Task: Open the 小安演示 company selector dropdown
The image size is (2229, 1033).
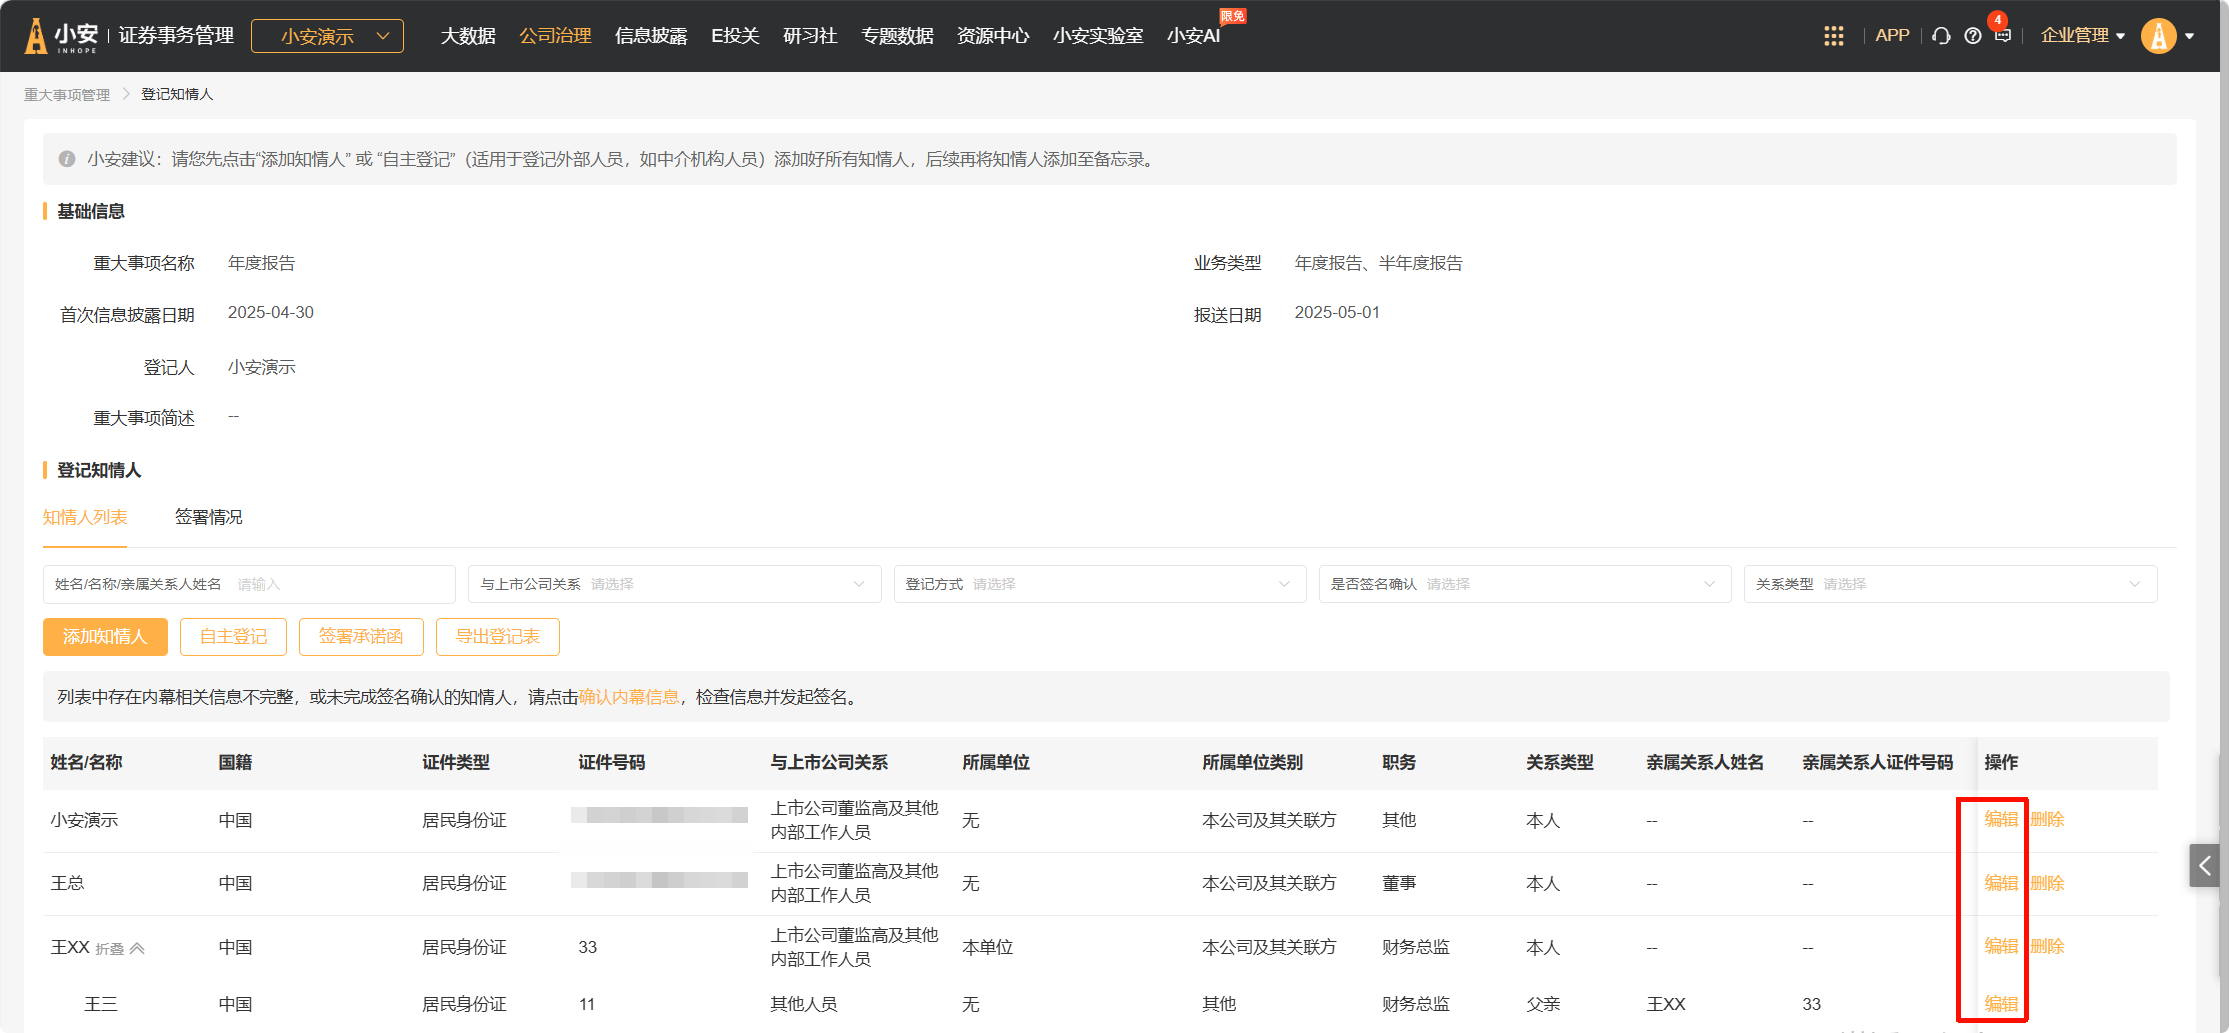Action: click(327, 36)
